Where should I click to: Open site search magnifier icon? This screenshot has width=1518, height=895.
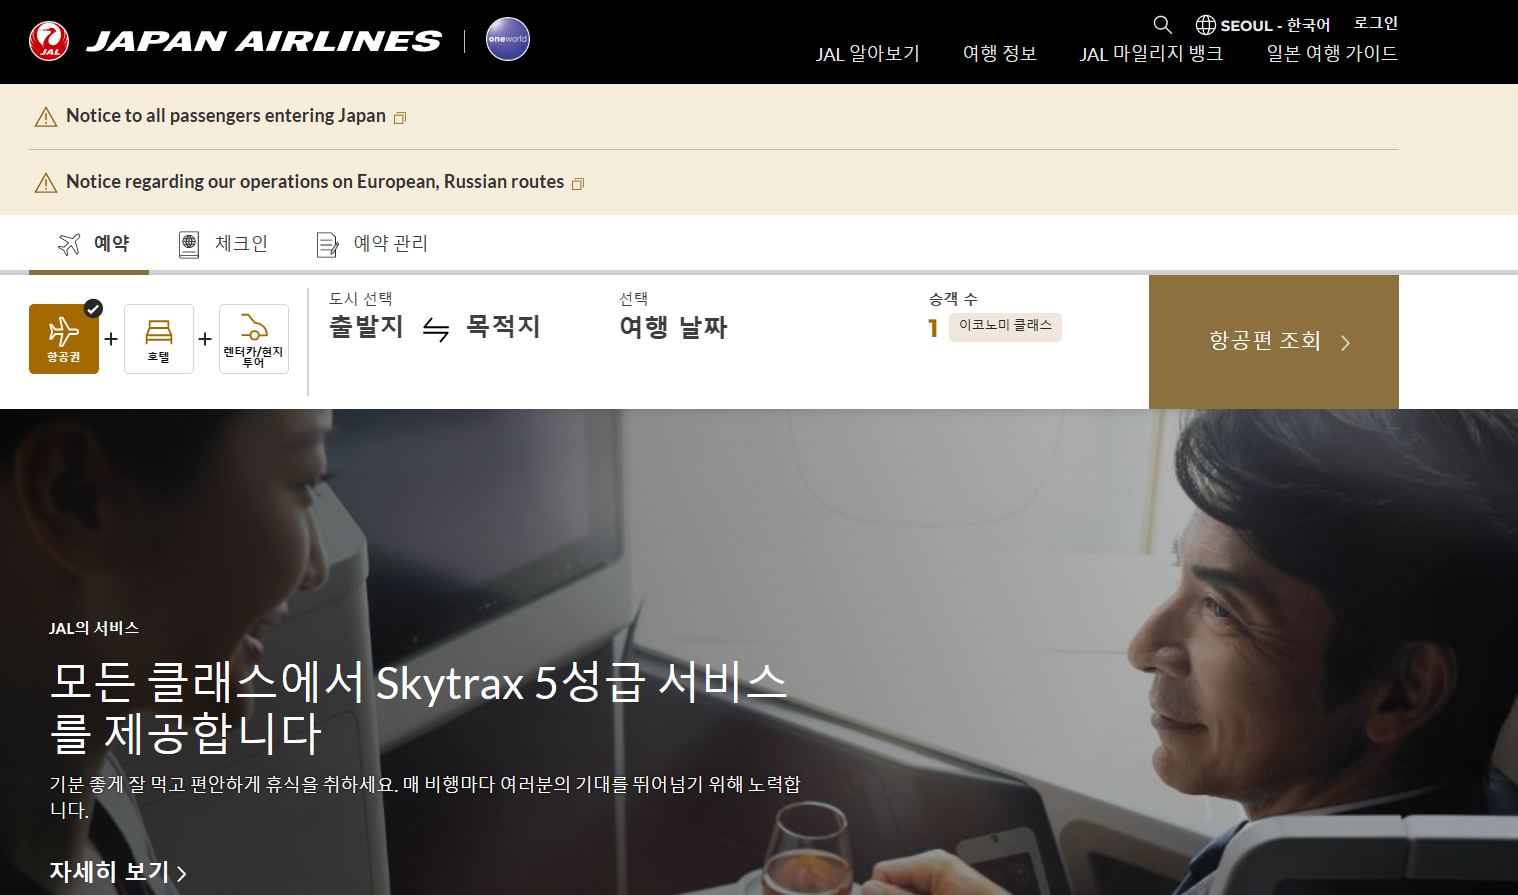1162,24
